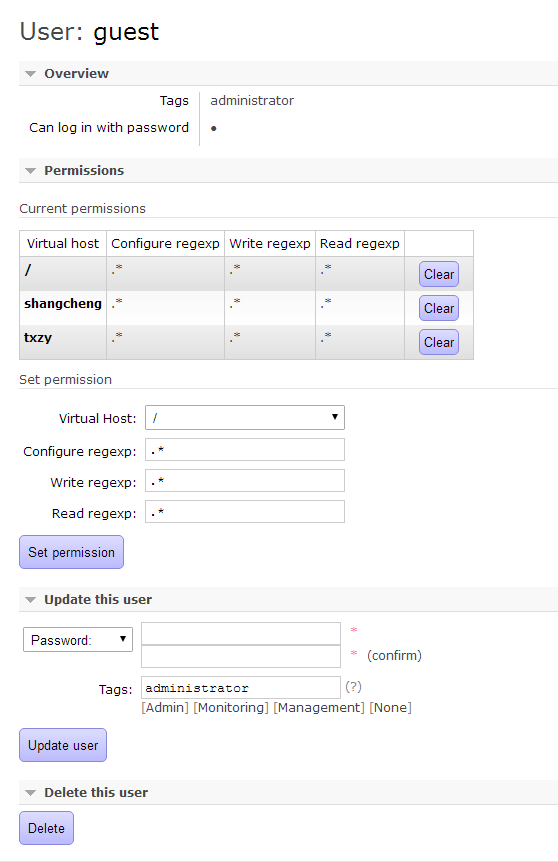
Task: Click the password confirm input field
Action: pyautogui.click(x=241, y=656)
